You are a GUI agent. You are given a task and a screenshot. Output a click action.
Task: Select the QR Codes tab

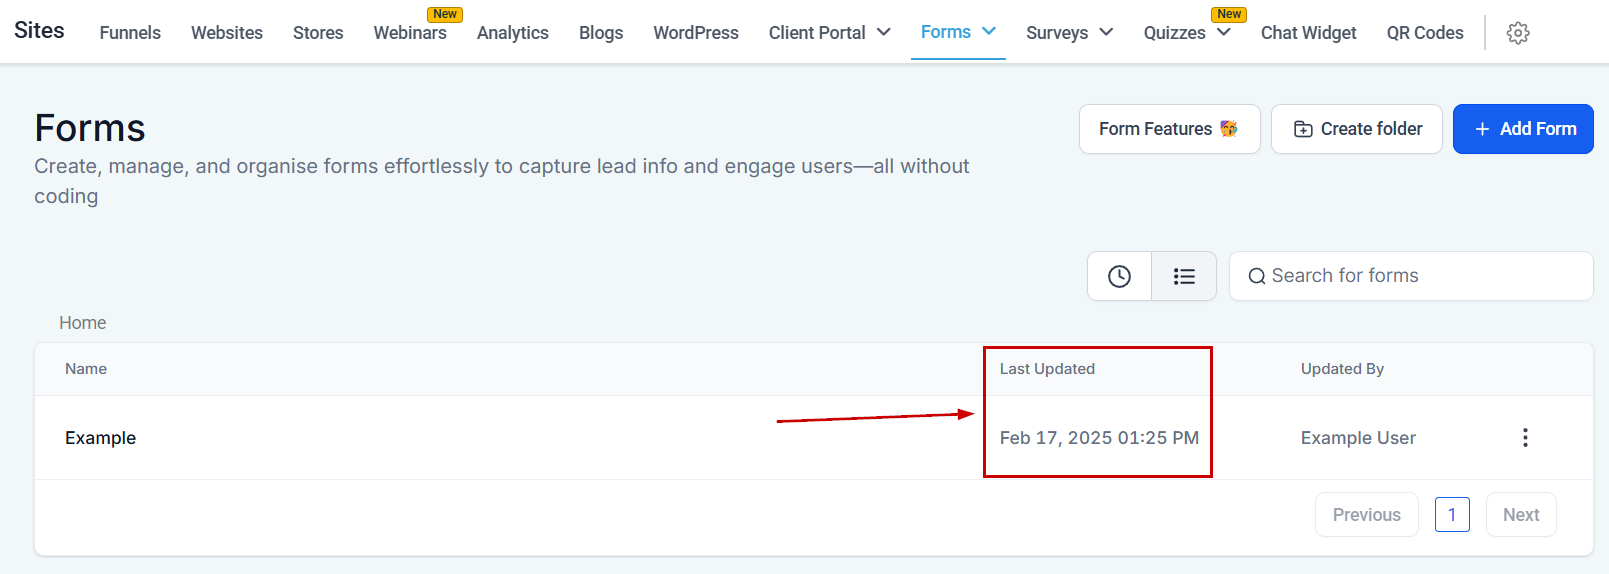(x=1424, y=33)
